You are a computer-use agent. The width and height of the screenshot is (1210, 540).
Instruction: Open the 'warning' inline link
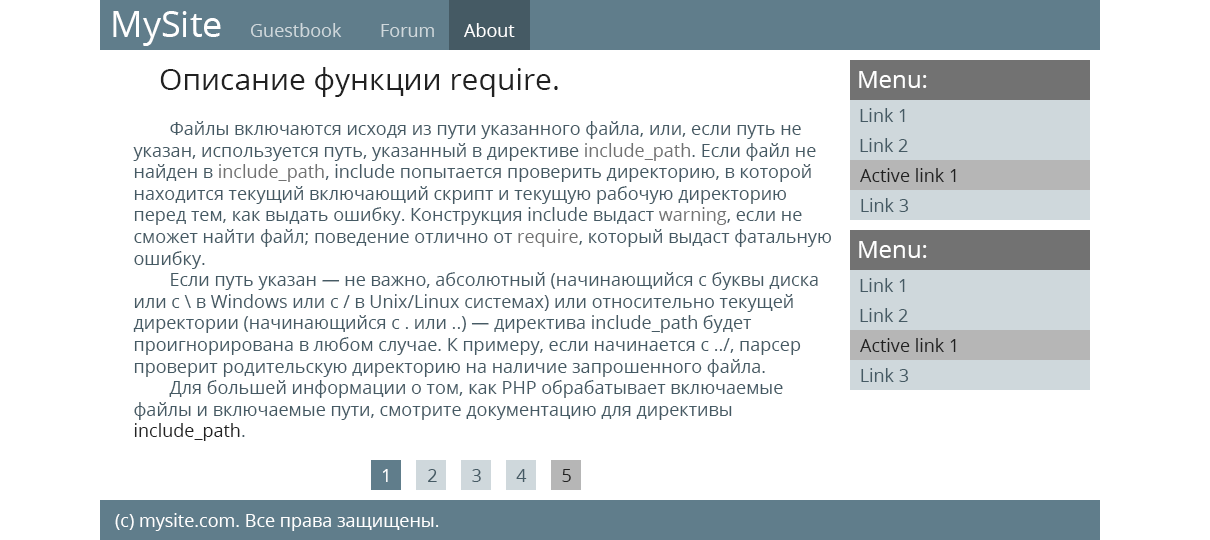[x=692, y=215]
